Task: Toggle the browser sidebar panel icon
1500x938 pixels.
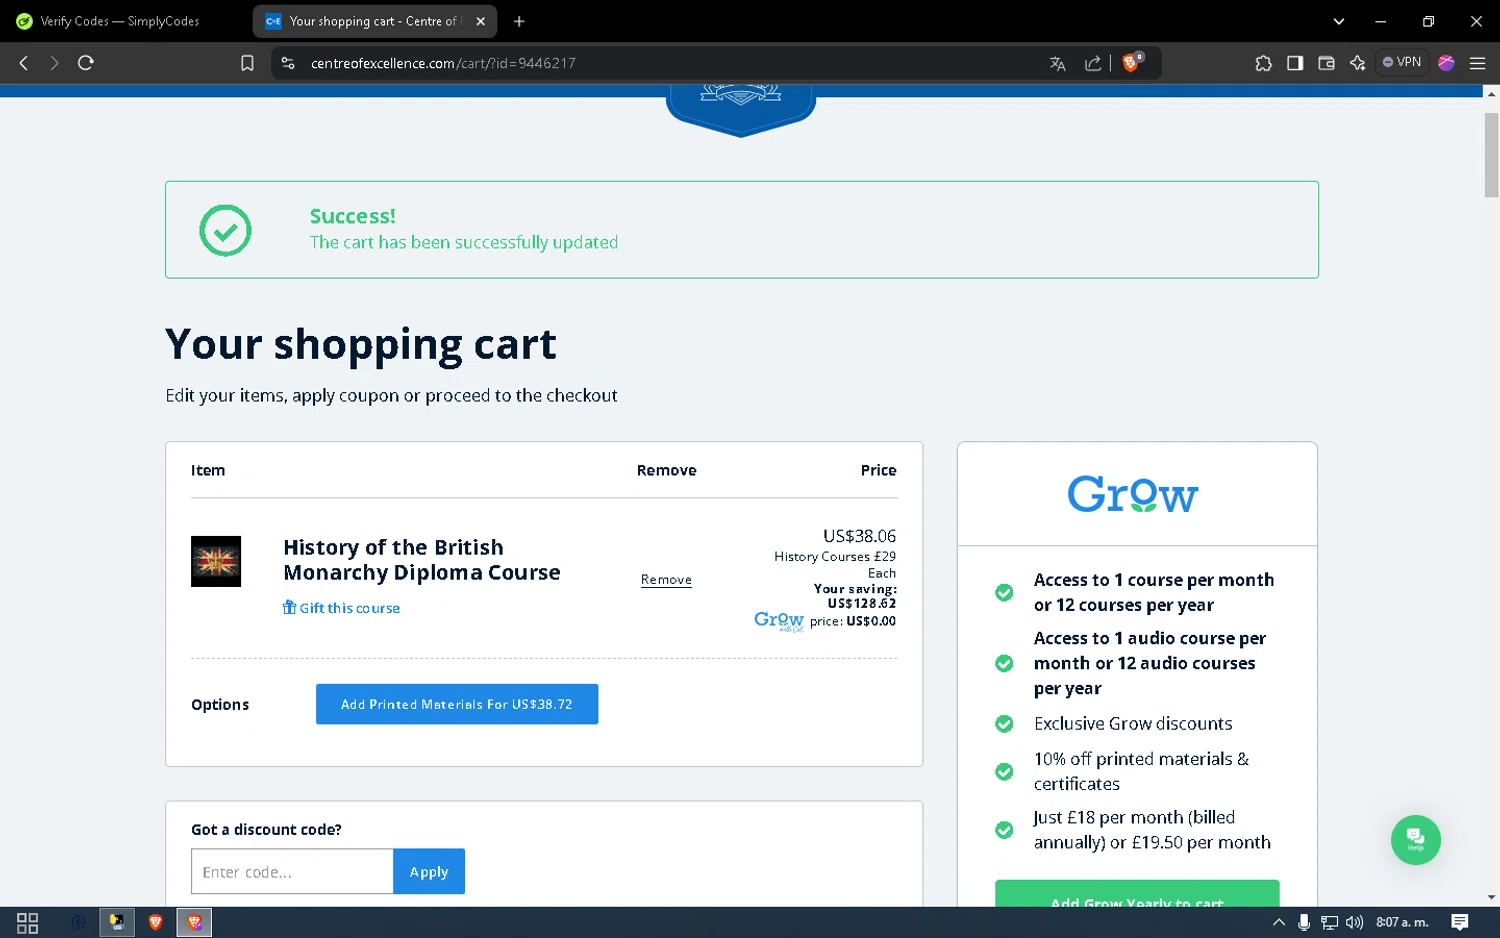Action: pos(1295,63)
